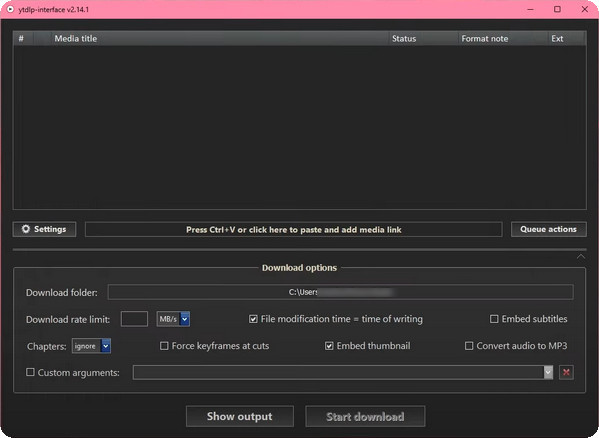
Task: Maximize the ytdlp-interface window
Action: pos(557,9)
